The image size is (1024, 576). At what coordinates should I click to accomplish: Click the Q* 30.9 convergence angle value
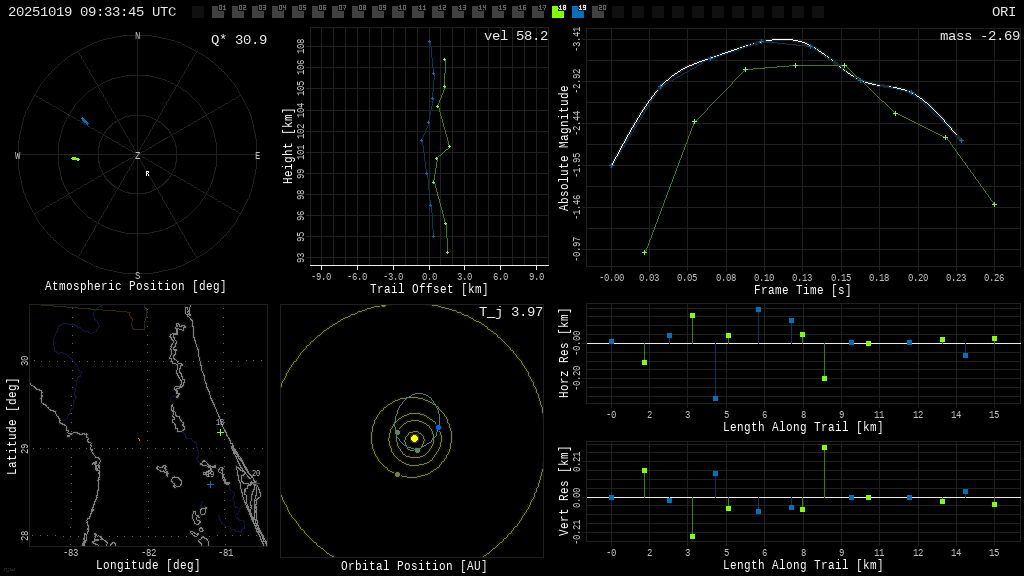tap(239, 40)
